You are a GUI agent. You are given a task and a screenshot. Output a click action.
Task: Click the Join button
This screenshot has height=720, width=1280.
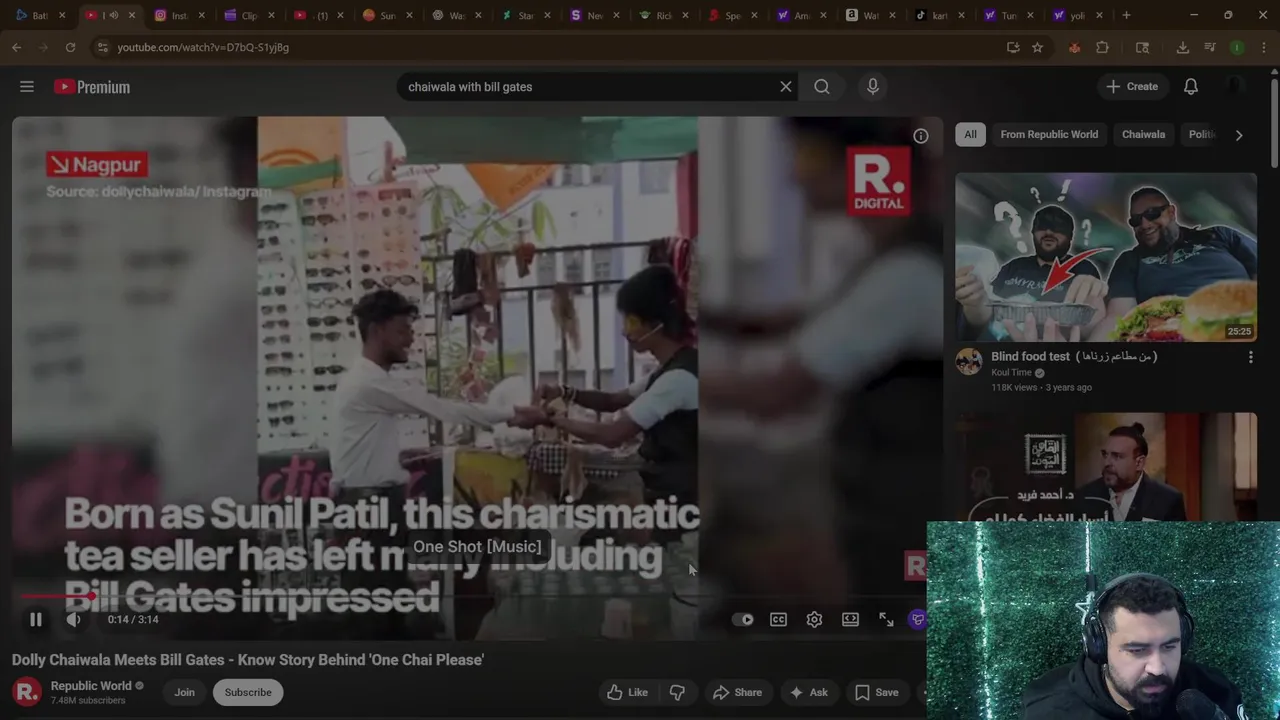(185, 692)
